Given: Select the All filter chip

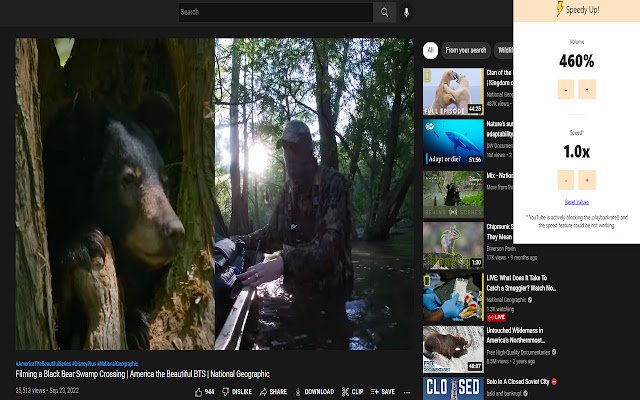Looking at the screenshot, I should click(430, 50).
